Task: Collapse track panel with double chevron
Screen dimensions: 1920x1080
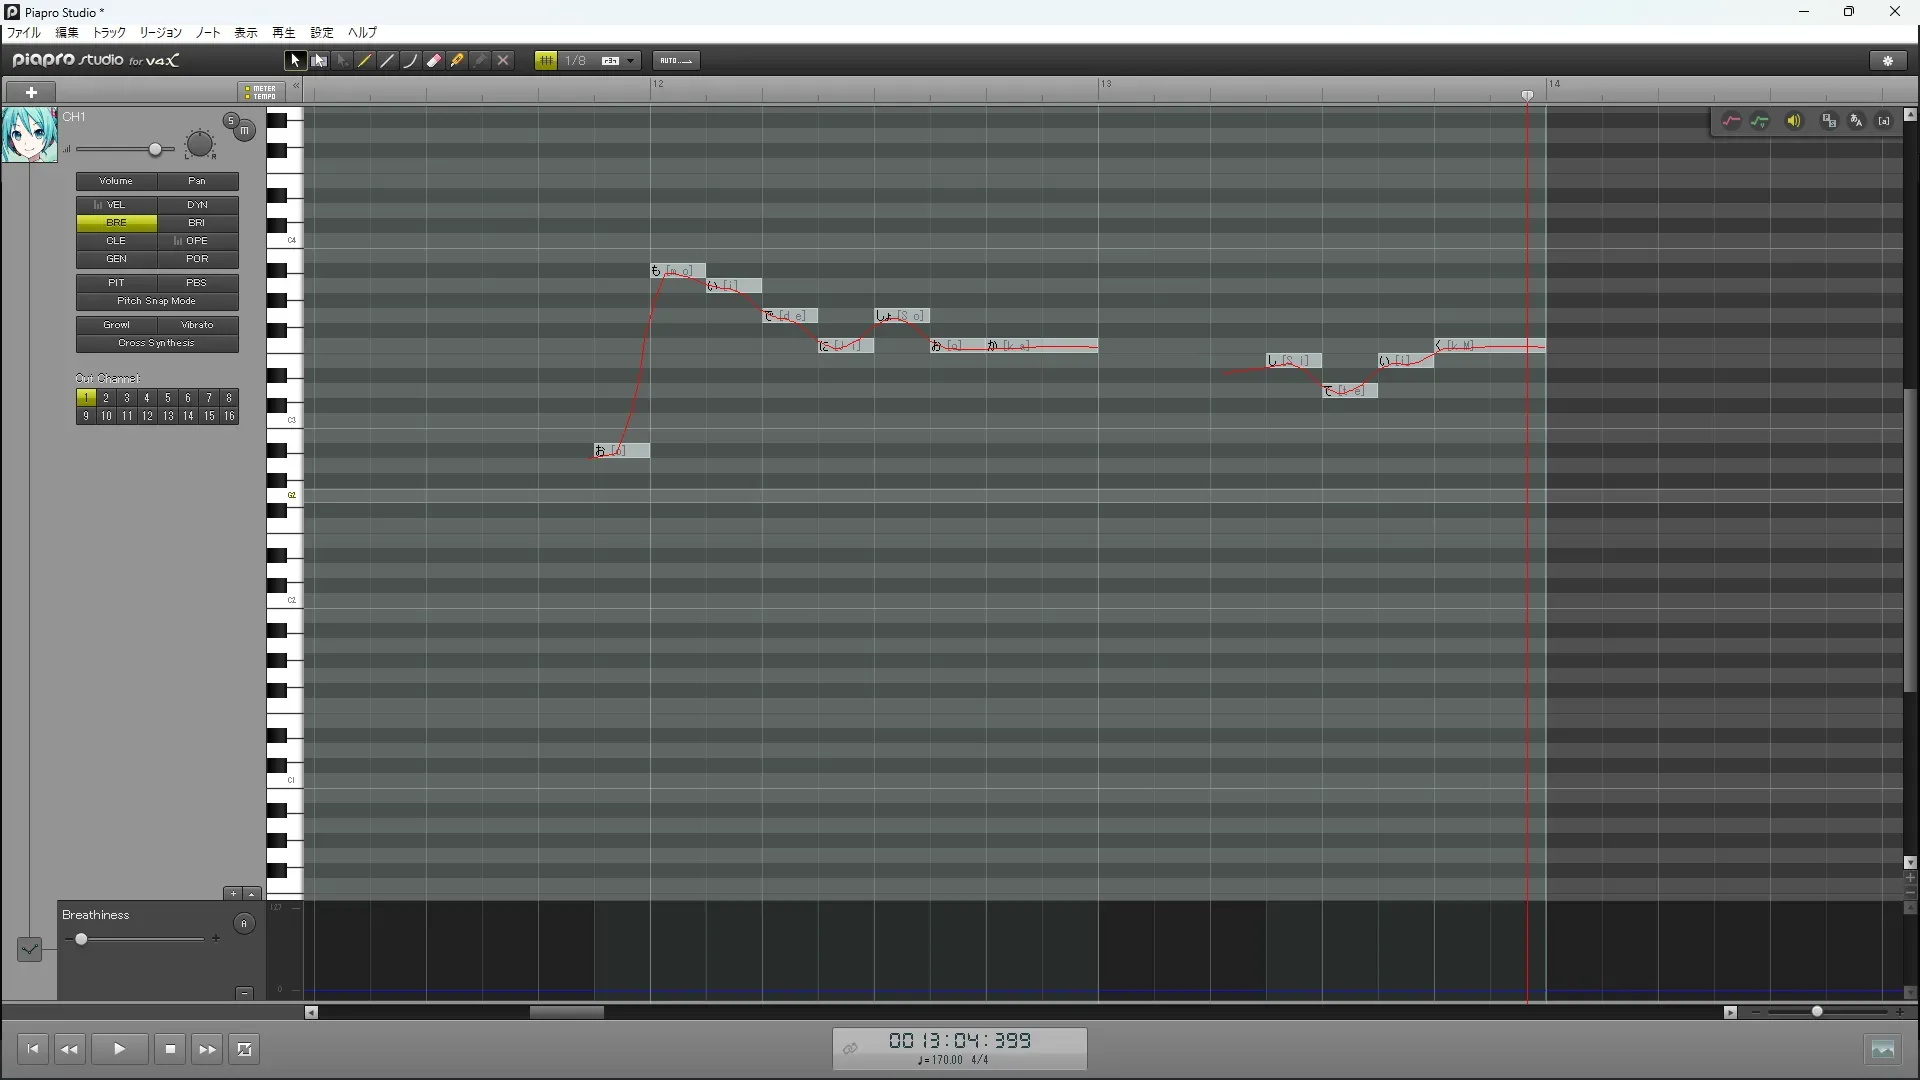Action: pyautogui.click(x=296, y=87)
